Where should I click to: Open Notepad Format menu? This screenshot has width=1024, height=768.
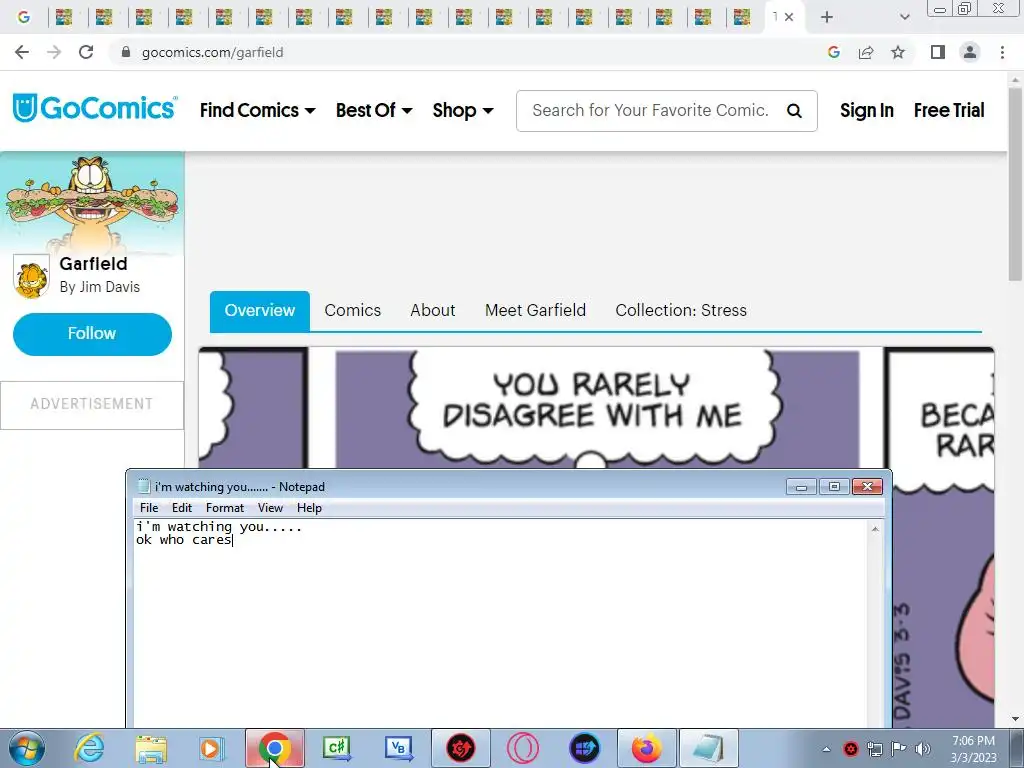[225, 507]
